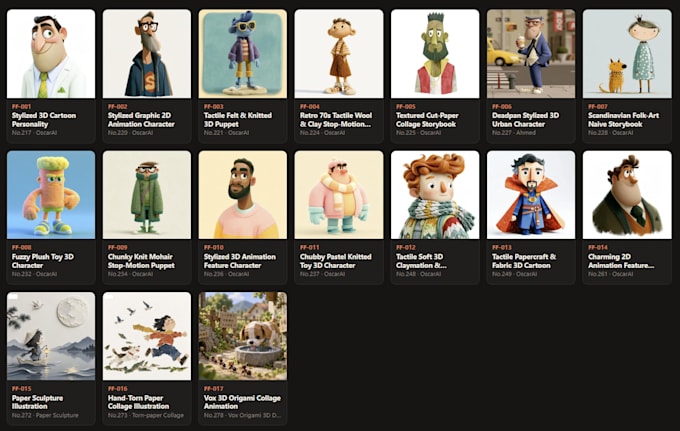Click the FF-013 code label
Screen dimensions: 680x431
tap(502, 248)
